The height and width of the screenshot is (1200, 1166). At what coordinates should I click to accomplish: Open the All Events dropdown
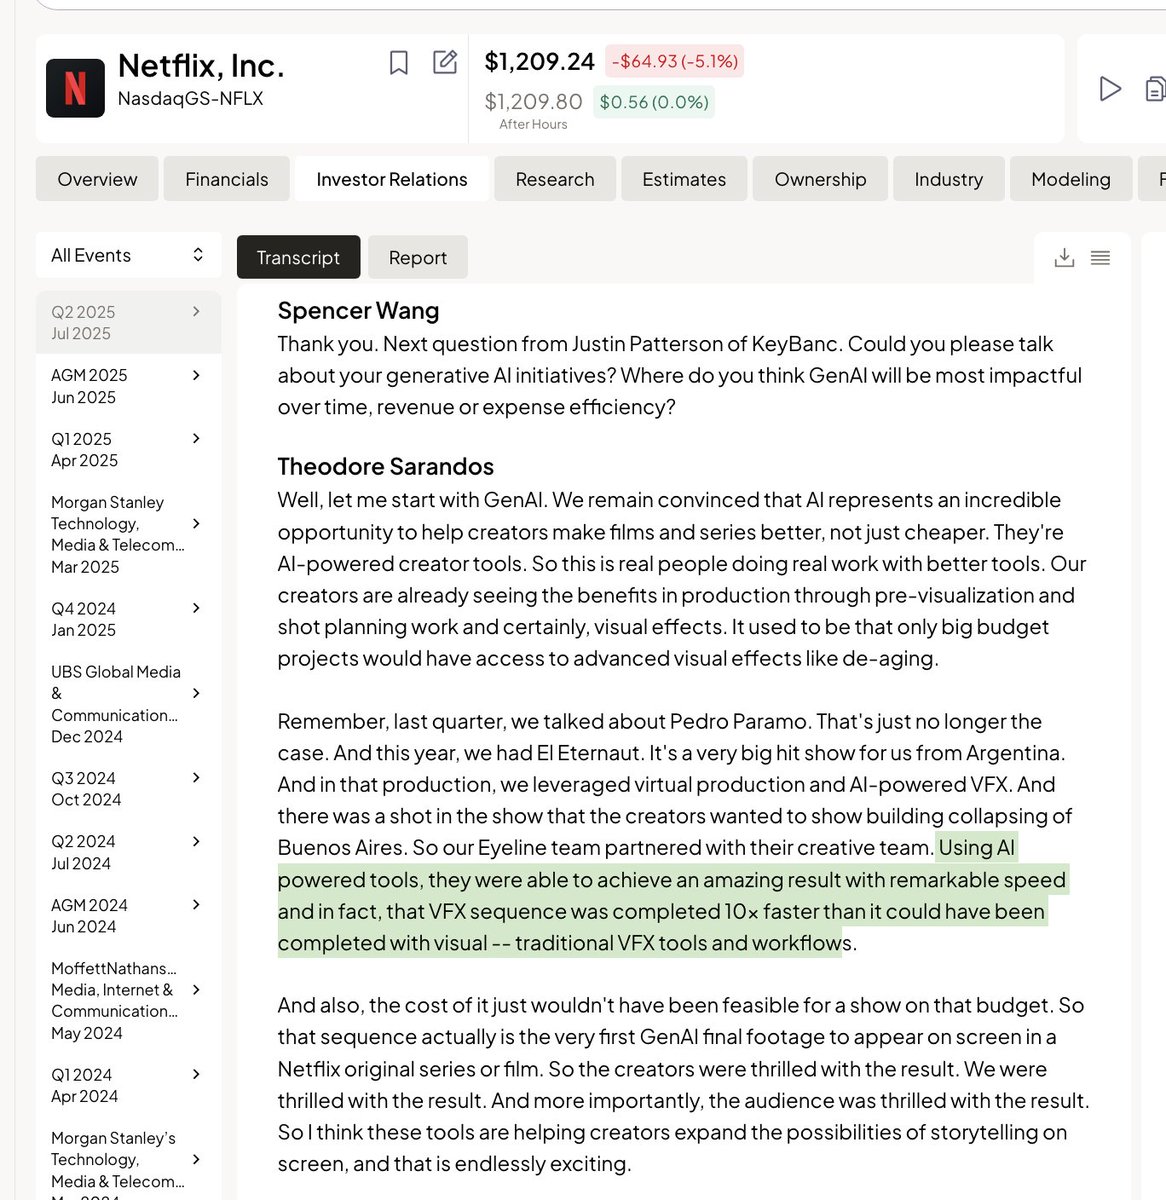[128, 255]
